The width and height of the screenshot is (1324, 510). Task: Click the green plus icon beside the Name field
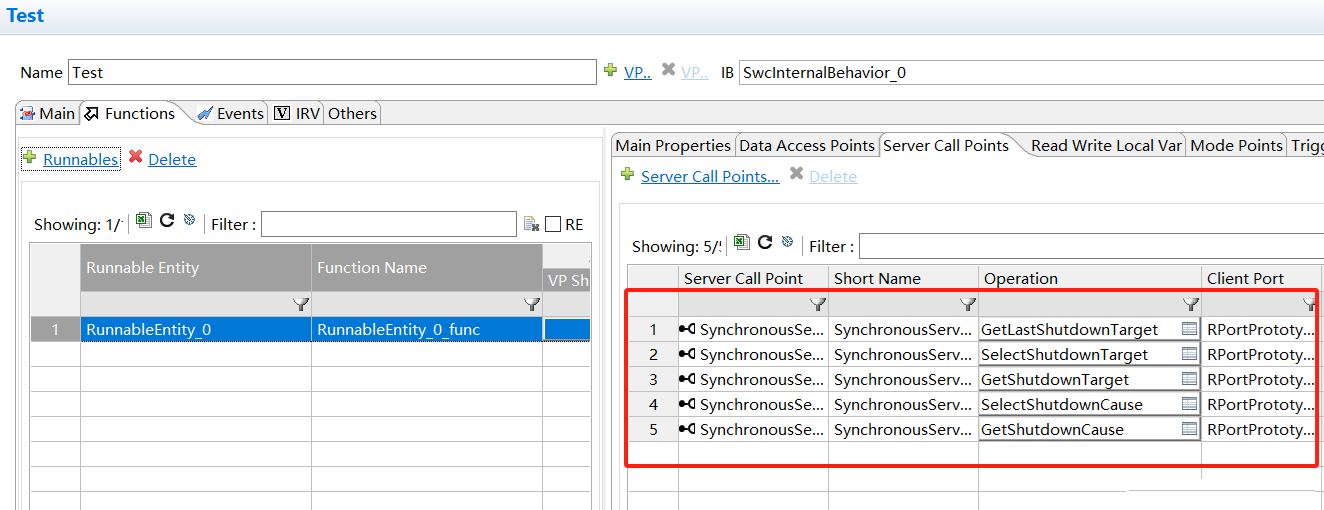click(610, 71)
